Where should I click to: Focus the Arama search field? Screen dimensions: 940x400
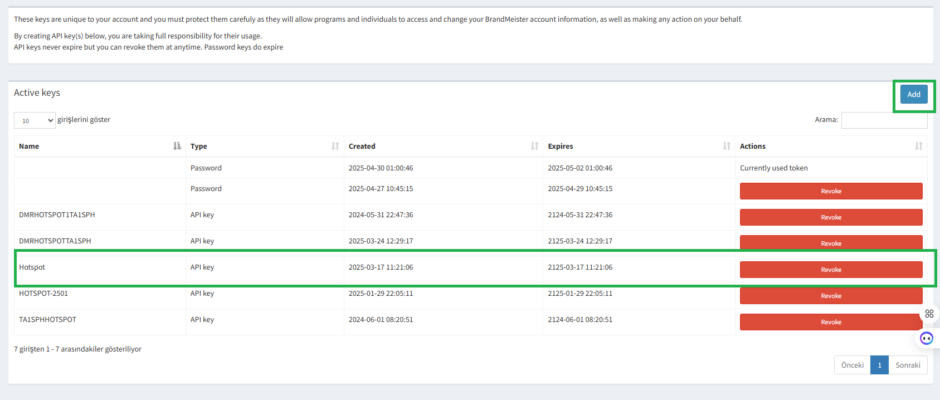coord(884,120)
